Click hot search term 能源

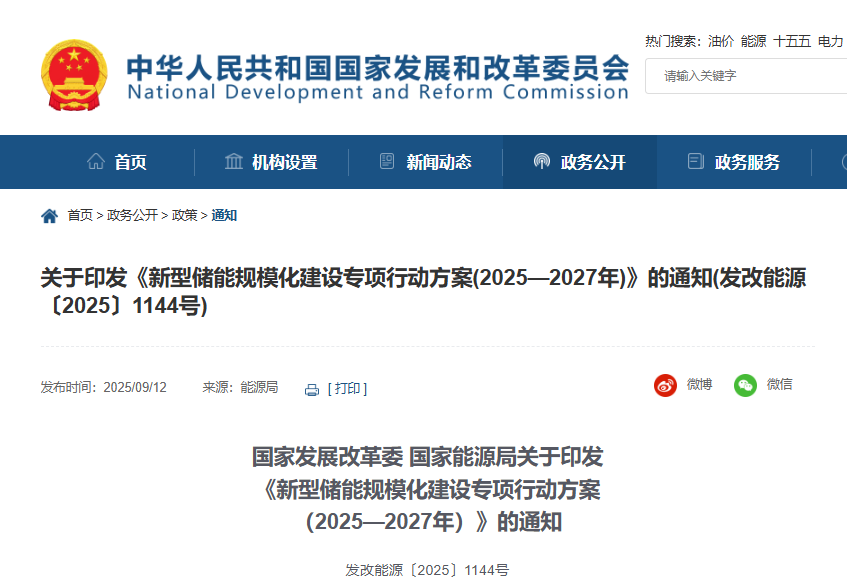pyautogui.click(x=754, y=41)
